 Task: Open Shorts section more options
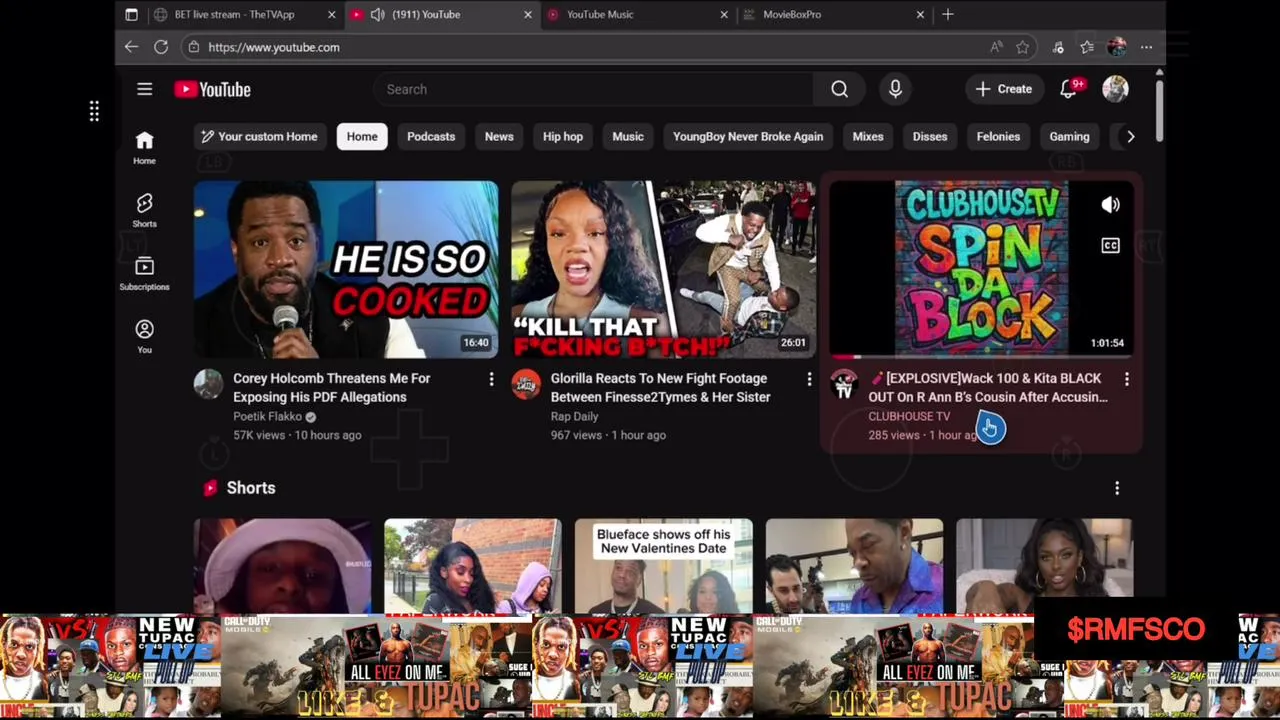click(x=1117, y=488)
